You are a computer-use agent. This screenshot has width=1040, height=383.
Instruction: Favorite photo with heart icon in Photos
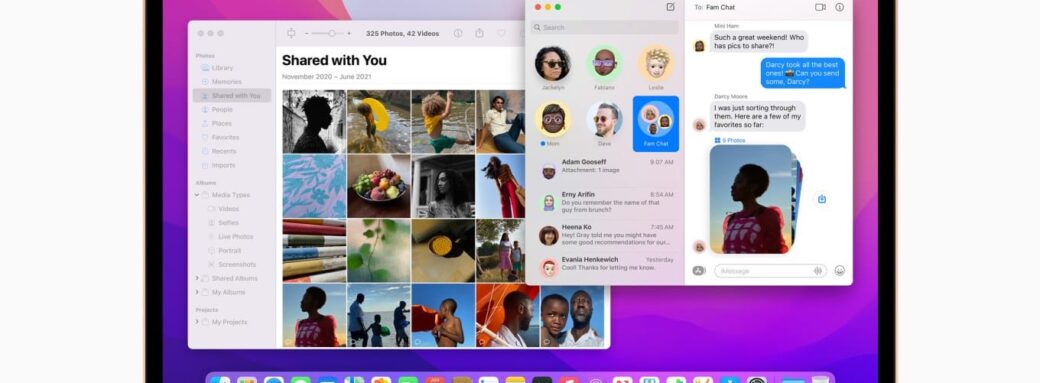click(501, 33)
